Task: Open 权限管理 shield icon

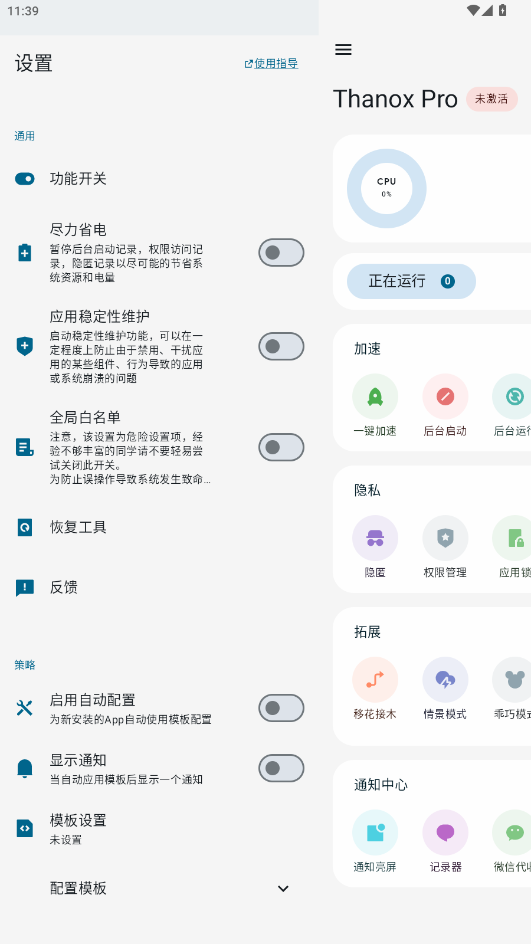Action: [x=446, y=538]
